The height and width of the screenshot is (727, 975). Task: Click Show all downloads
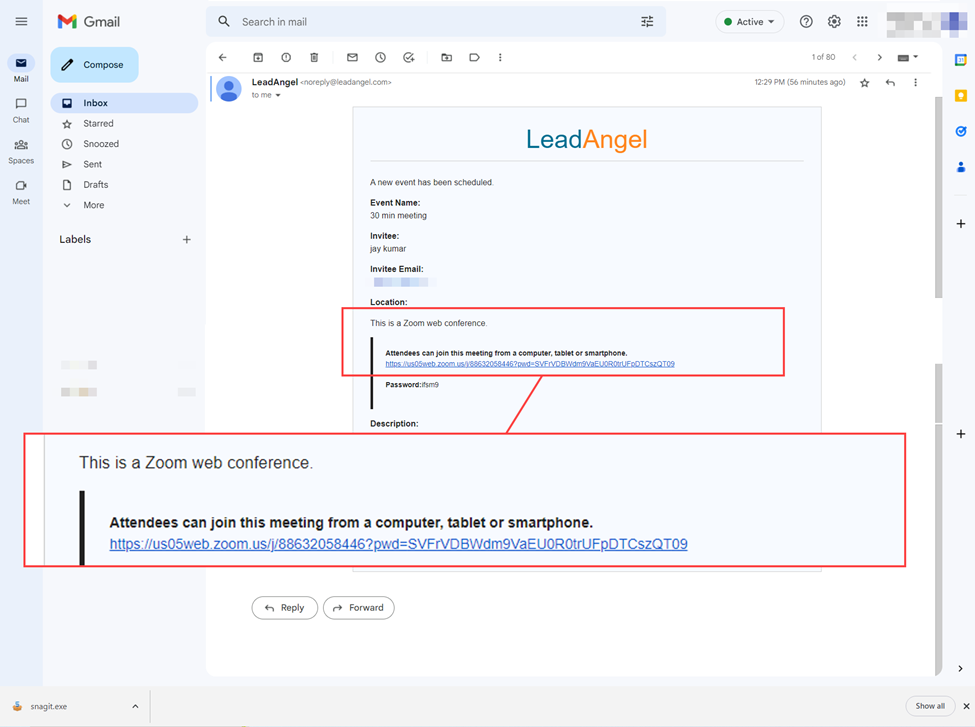[930, 706]
